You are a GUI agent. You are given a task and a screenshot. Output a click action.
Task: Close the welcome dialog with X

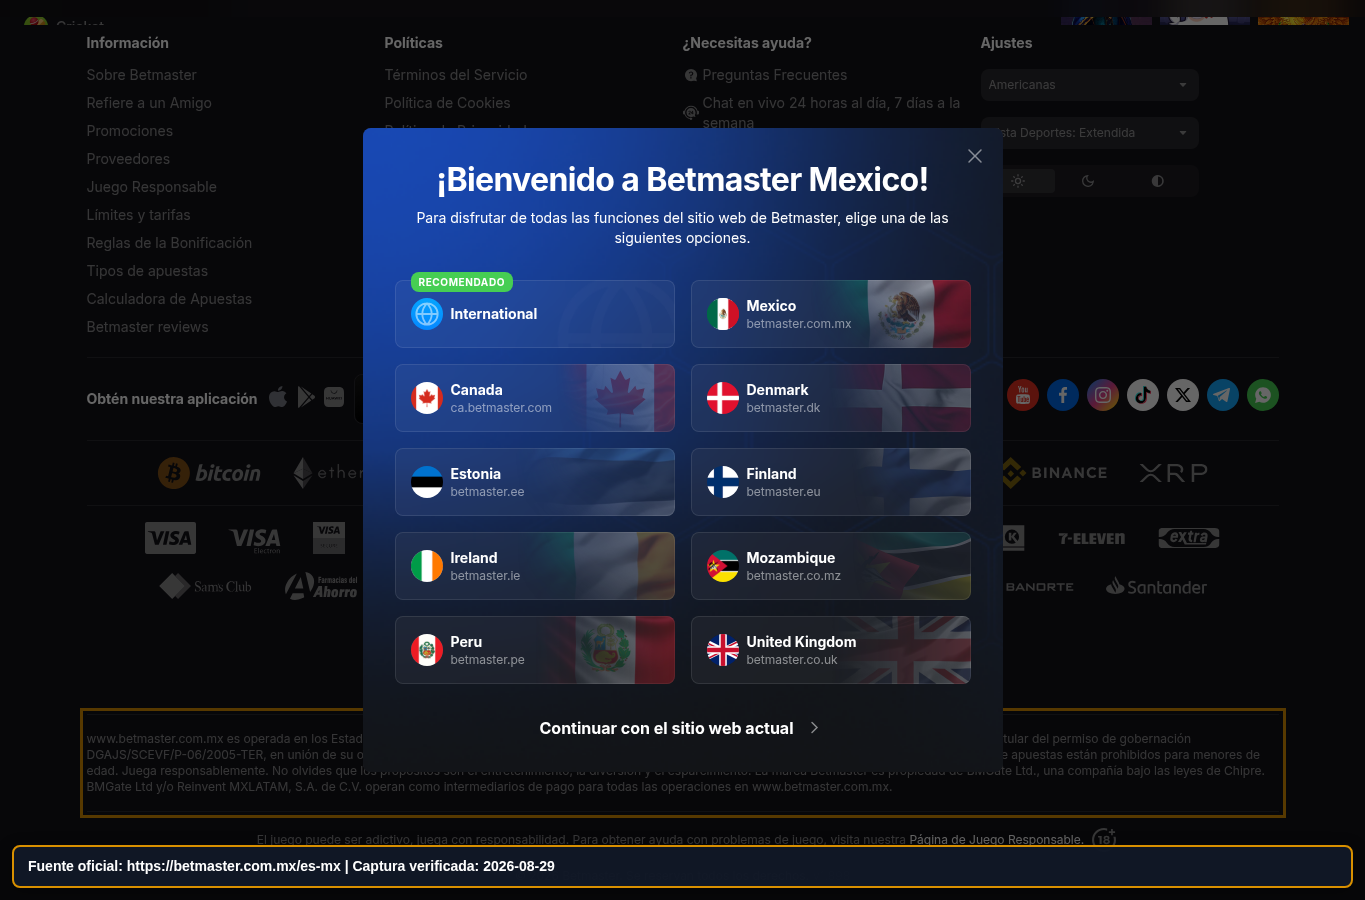pos(975,156)
